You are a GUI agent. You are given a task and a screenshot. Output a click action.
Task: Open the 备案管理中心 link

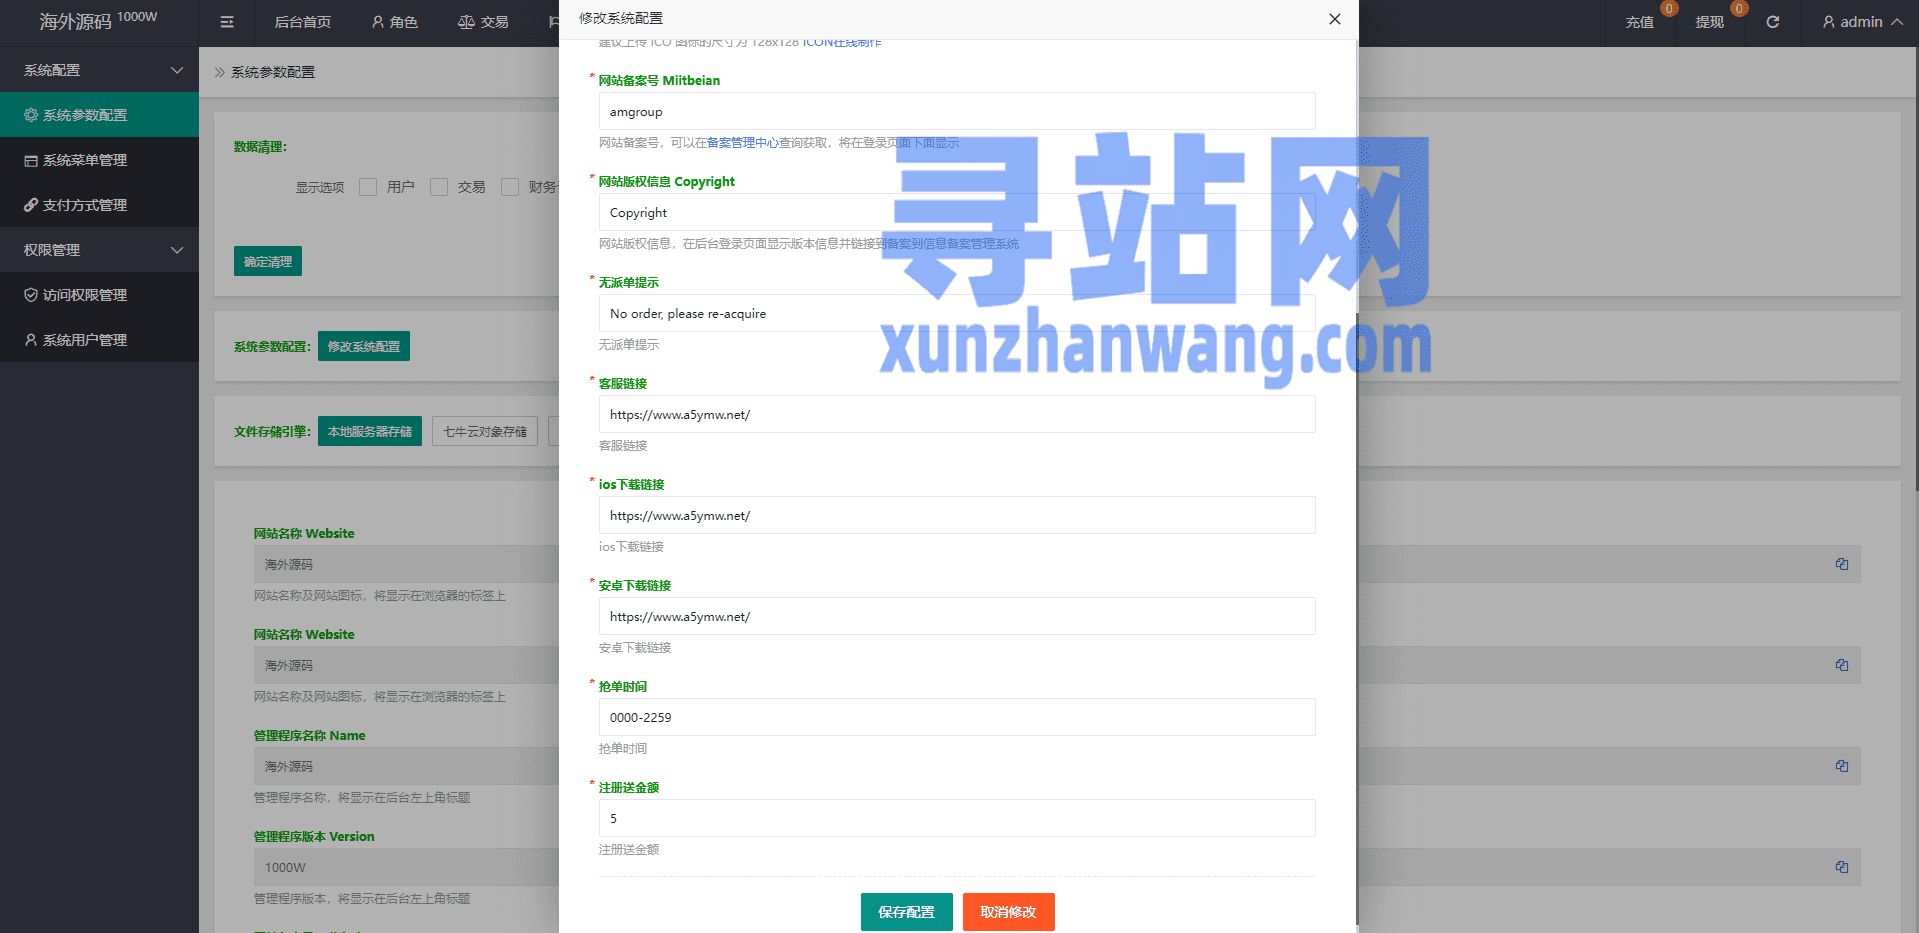click(x=743, y=143)
